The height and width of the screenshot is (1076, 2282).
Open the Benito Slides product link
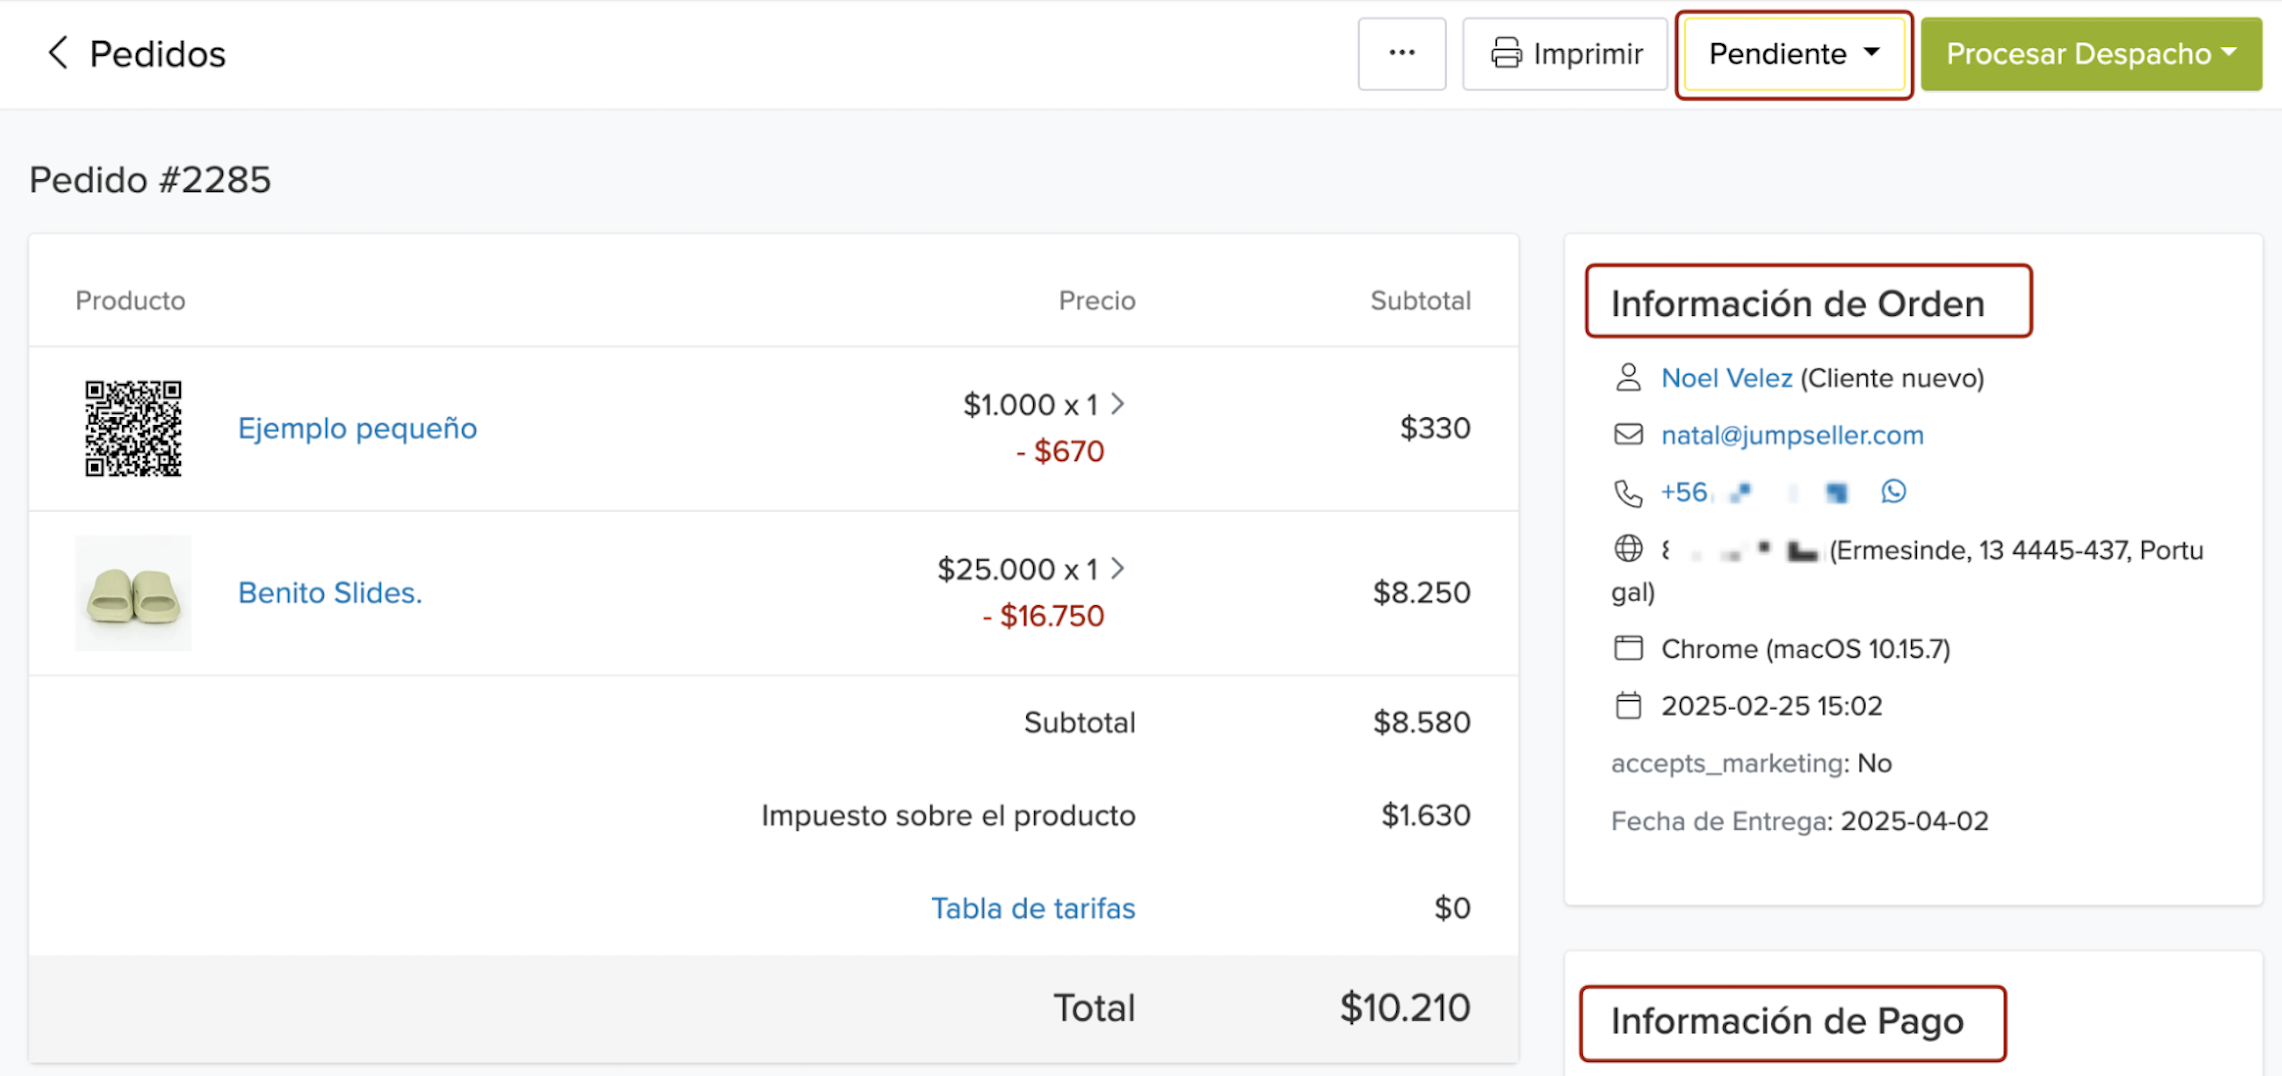coord(330,593)
